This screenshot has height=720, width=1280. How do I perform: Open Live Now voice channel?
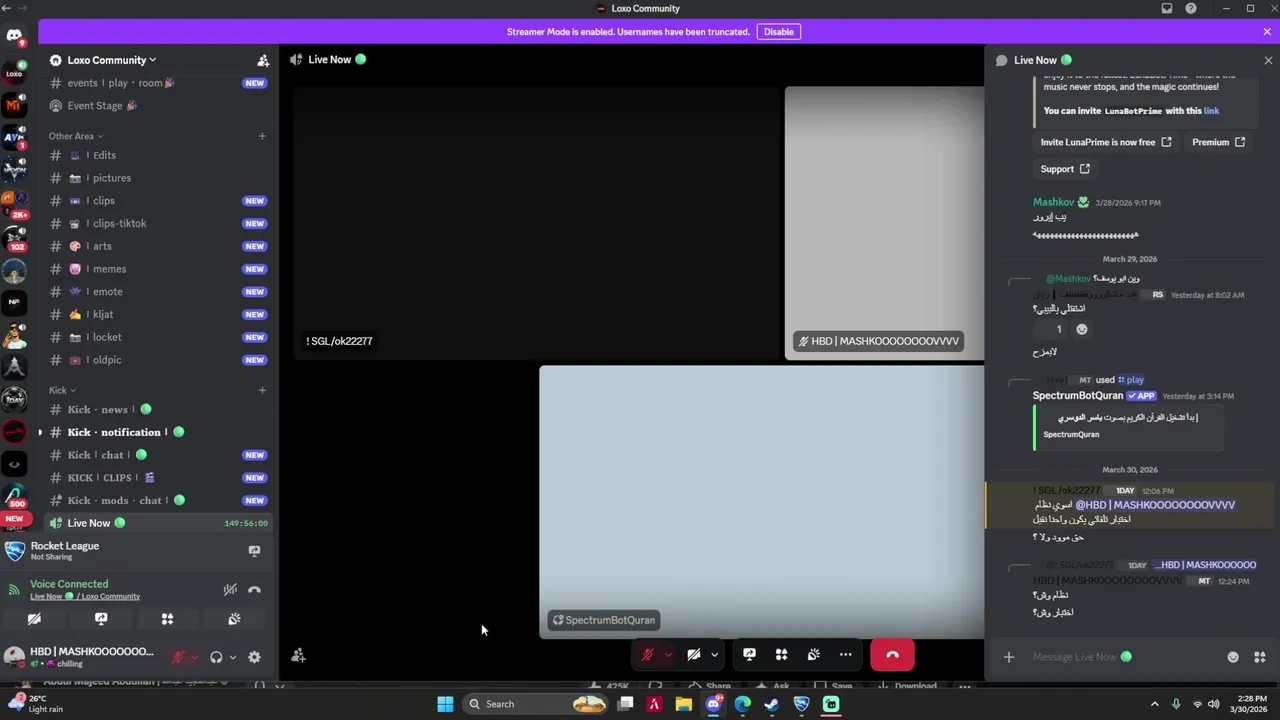pos(158,523)
